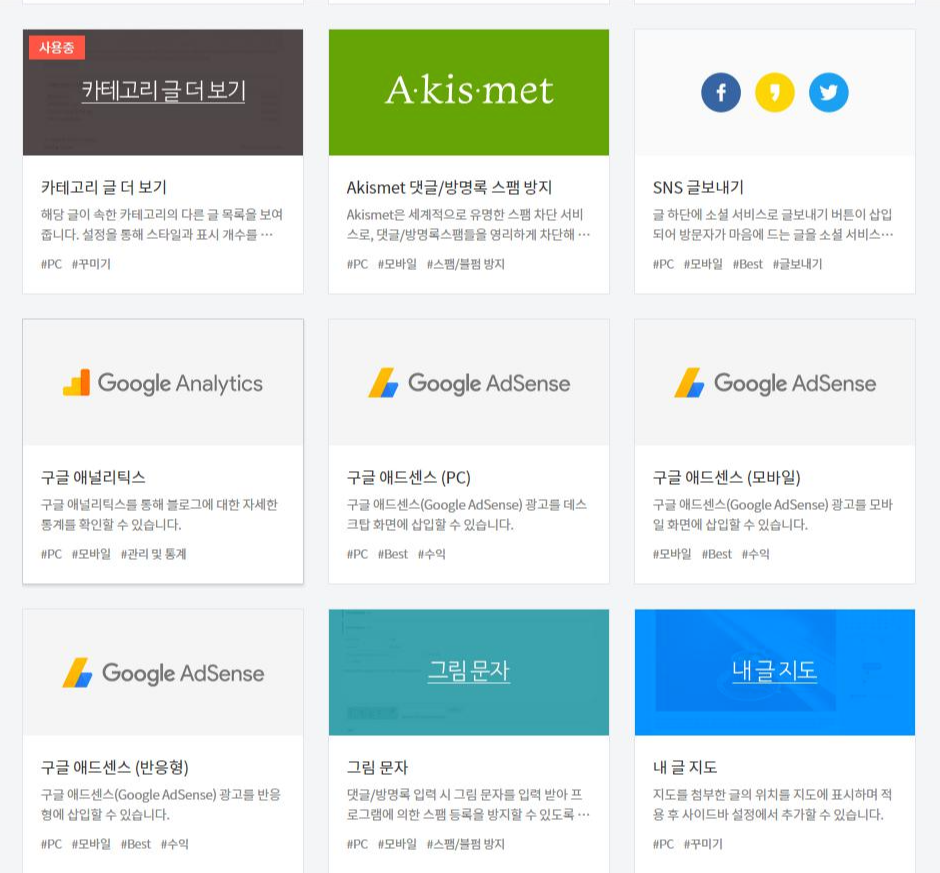940x873 pixels.
Task: Click the Facebook icon on SNS 글보내기 card
Action: 720,91
